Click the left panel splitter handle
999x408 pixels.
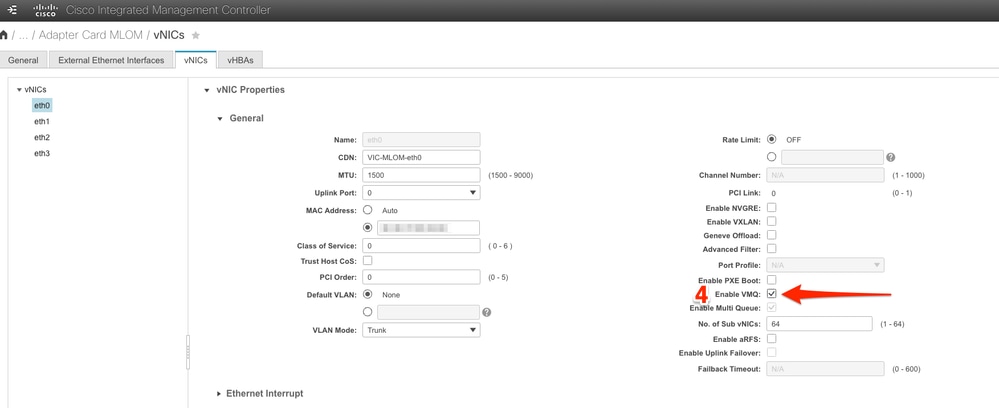pos(187,352)
